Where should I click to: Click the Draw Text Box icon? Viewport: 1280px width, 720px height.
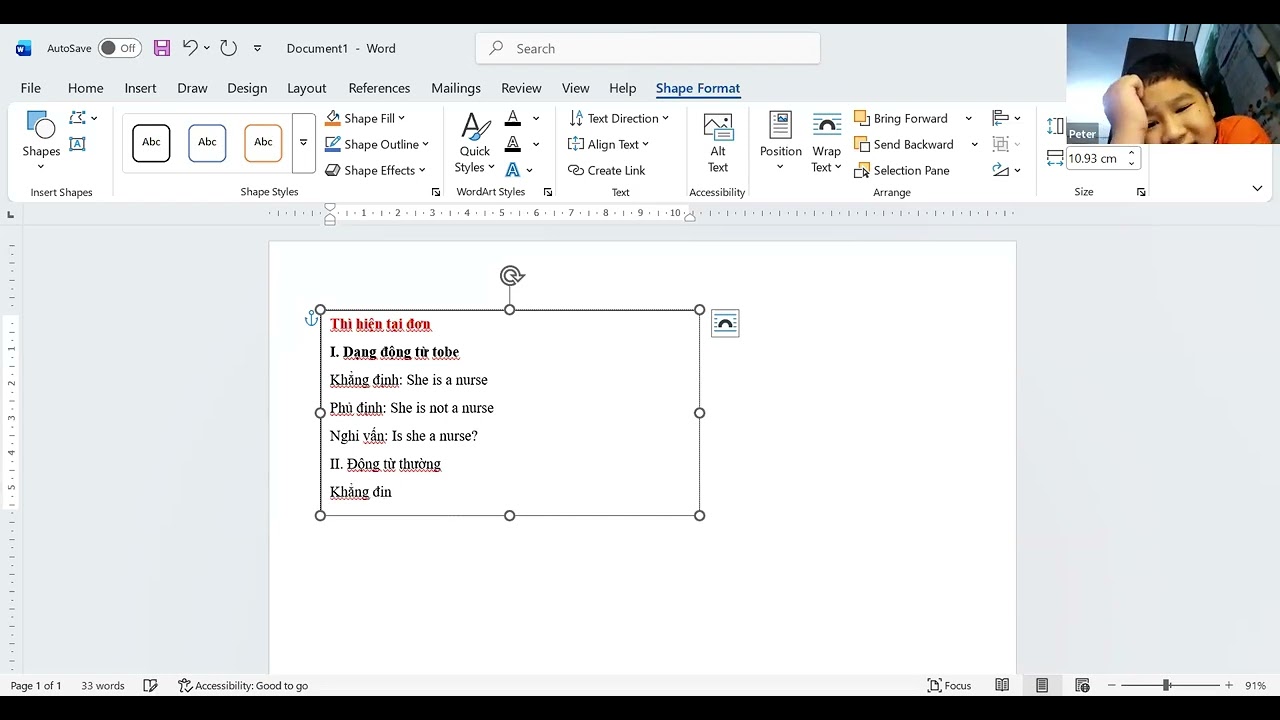pos(77,144)
